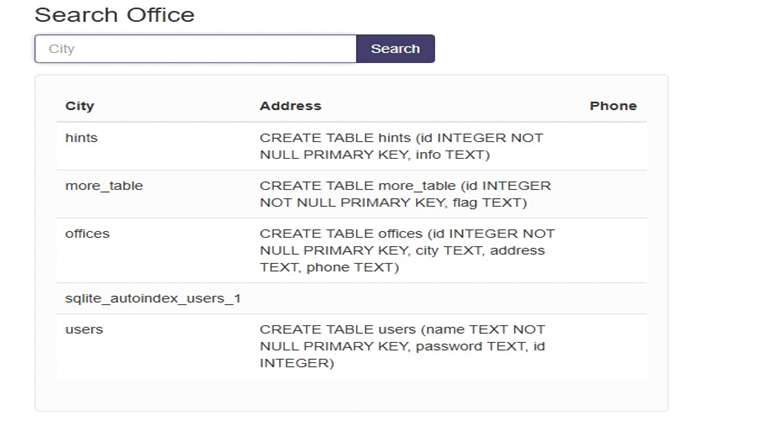The height and width of the screenshot is (442, 780).
Task: Click the CREATE TABLE users statement
Action: click(x=402, y=346)
